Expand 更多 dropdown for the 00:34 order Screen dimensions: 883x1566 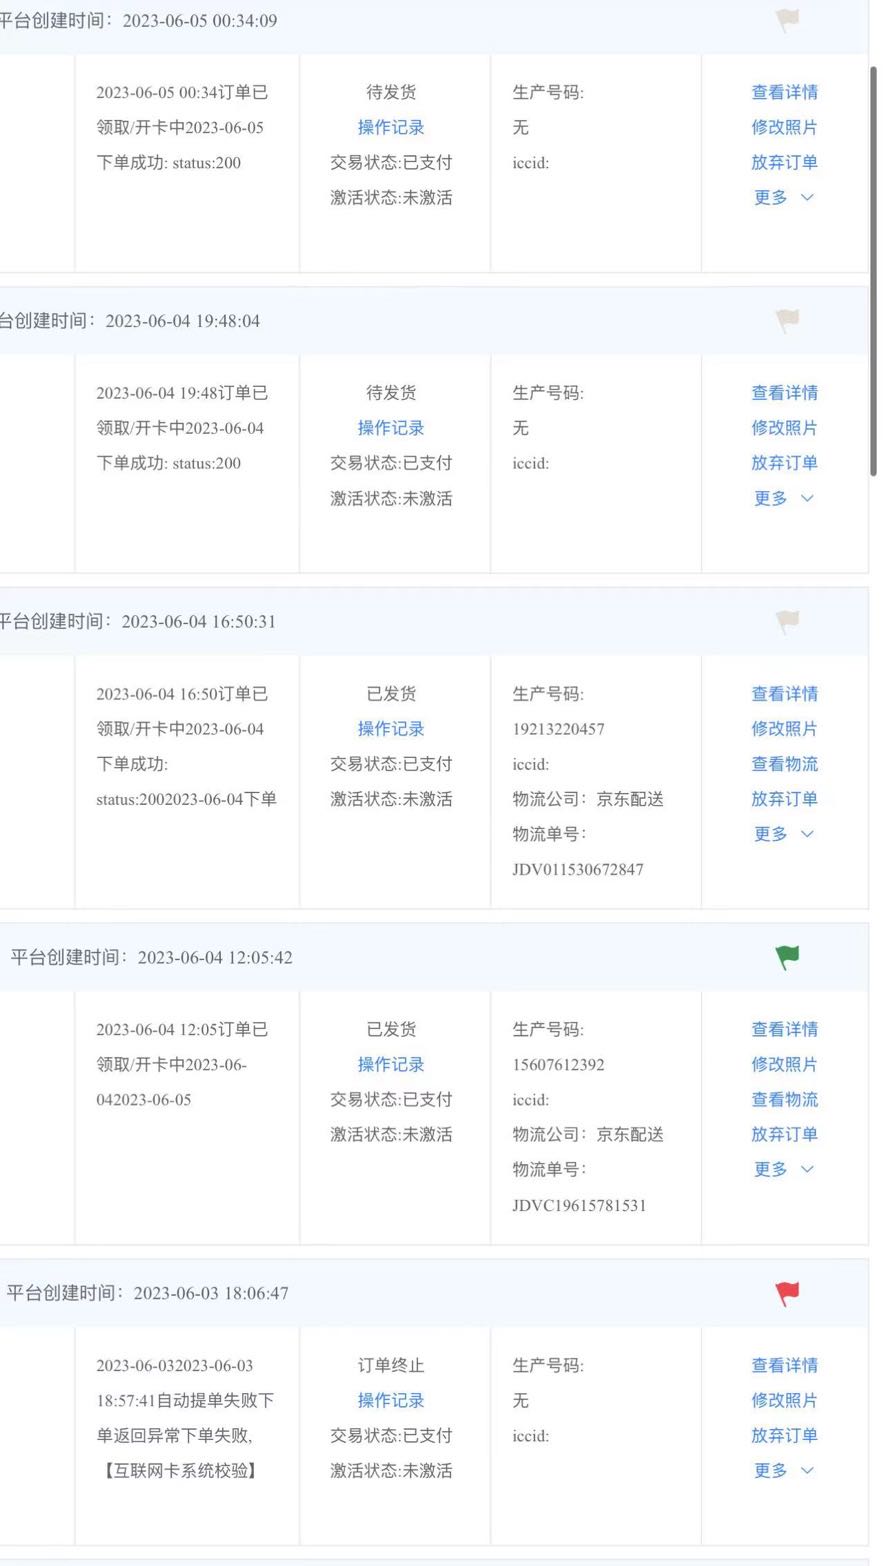click(783, 197)
